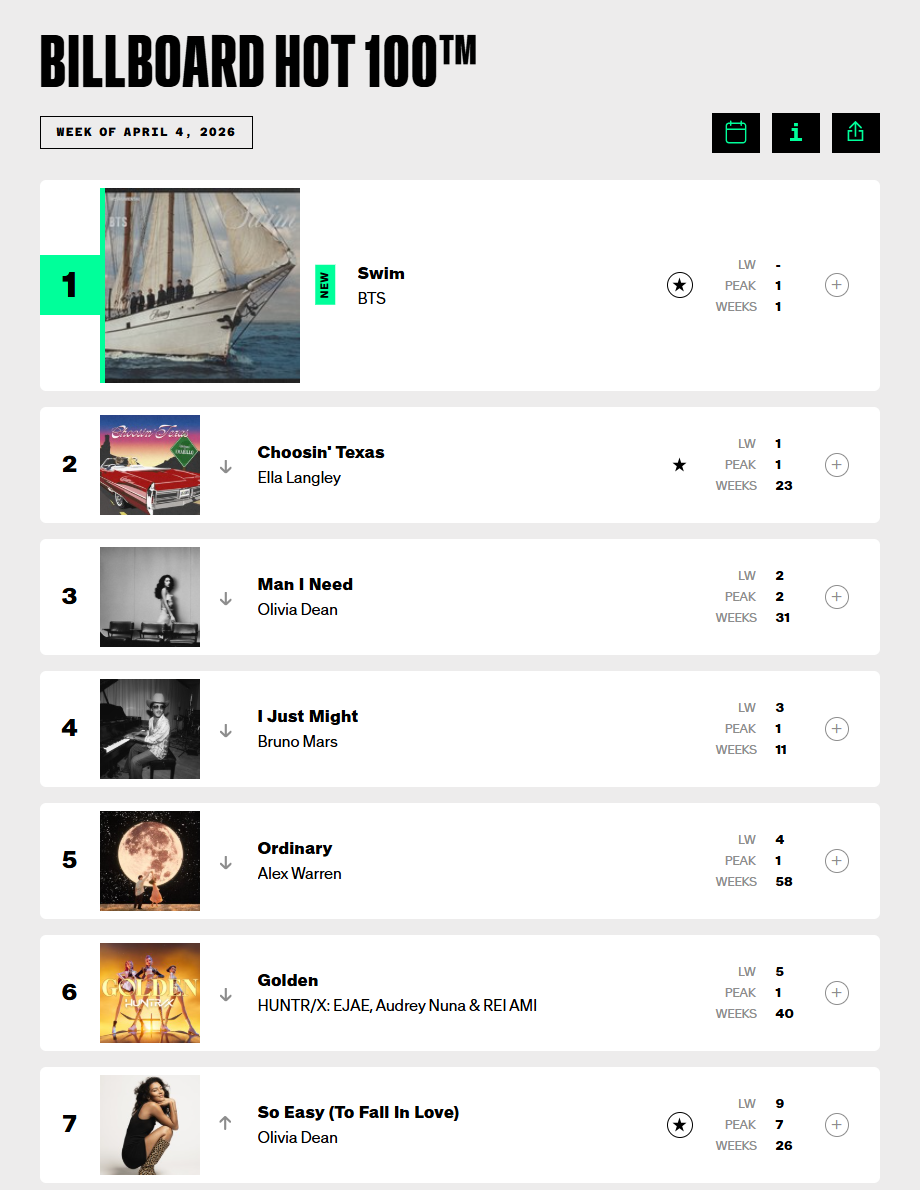The image size is (920, 1190).
Task: Expand the Ordinary row plus button
Action: point(837,861)
